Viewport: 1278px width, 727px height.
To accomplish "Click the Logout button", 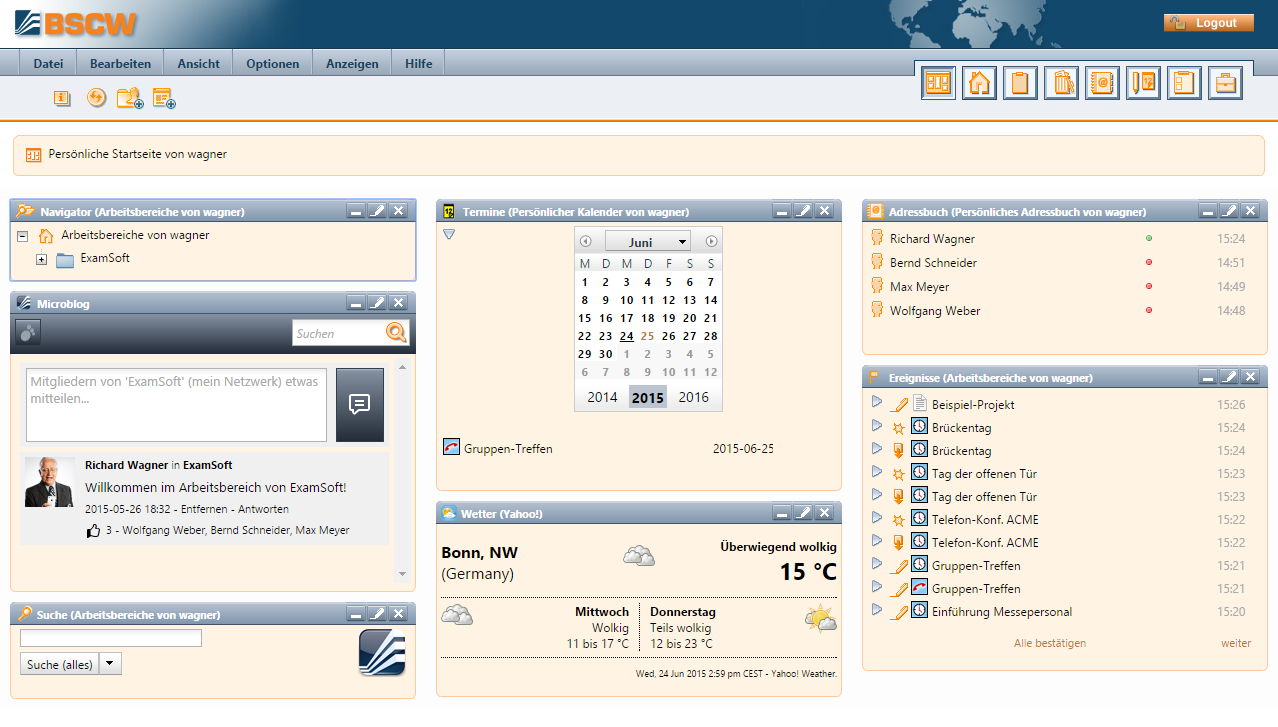I will [1208, 21].
